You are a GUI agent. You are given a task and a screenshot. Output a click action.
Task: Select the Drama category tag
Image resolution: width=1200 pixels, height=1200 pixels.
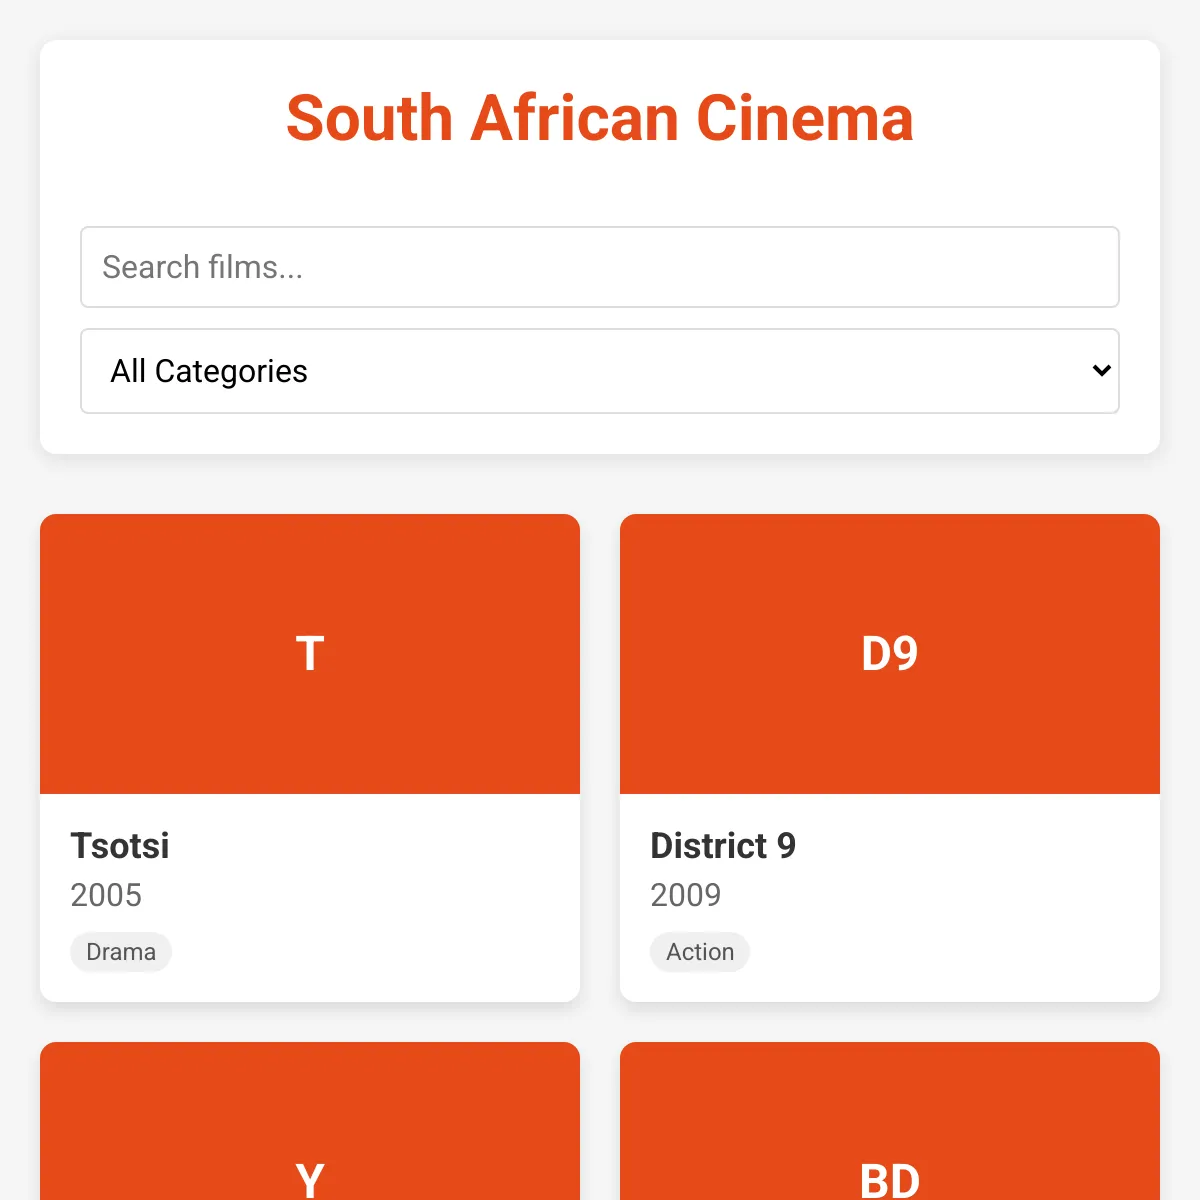121,952
